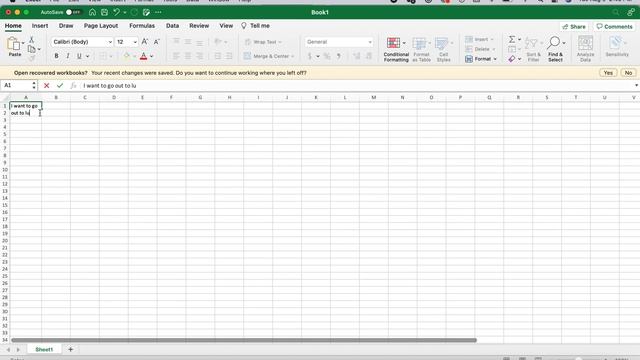Switch to the Formulas tab

click(142, 26)
